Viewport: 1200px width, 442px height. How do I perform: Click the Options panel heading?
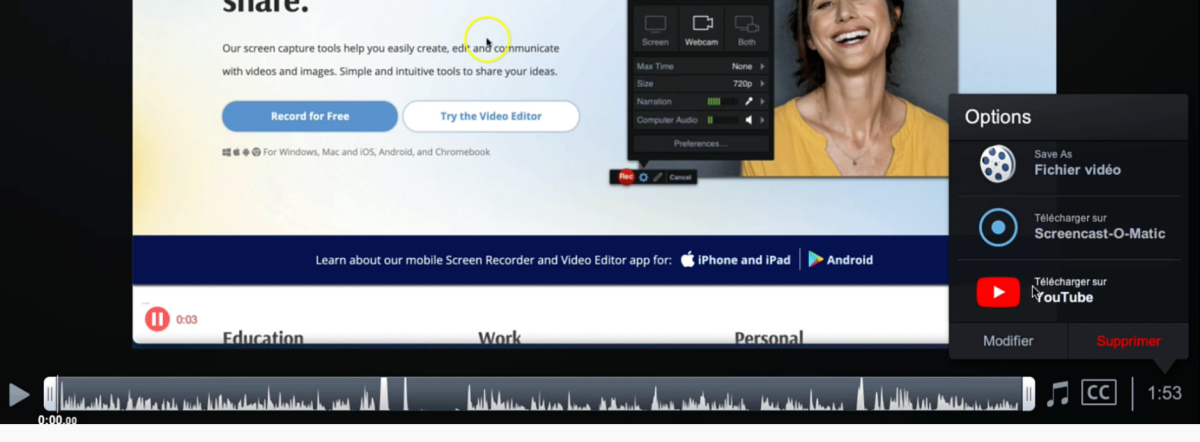click(x=998, y=117)
